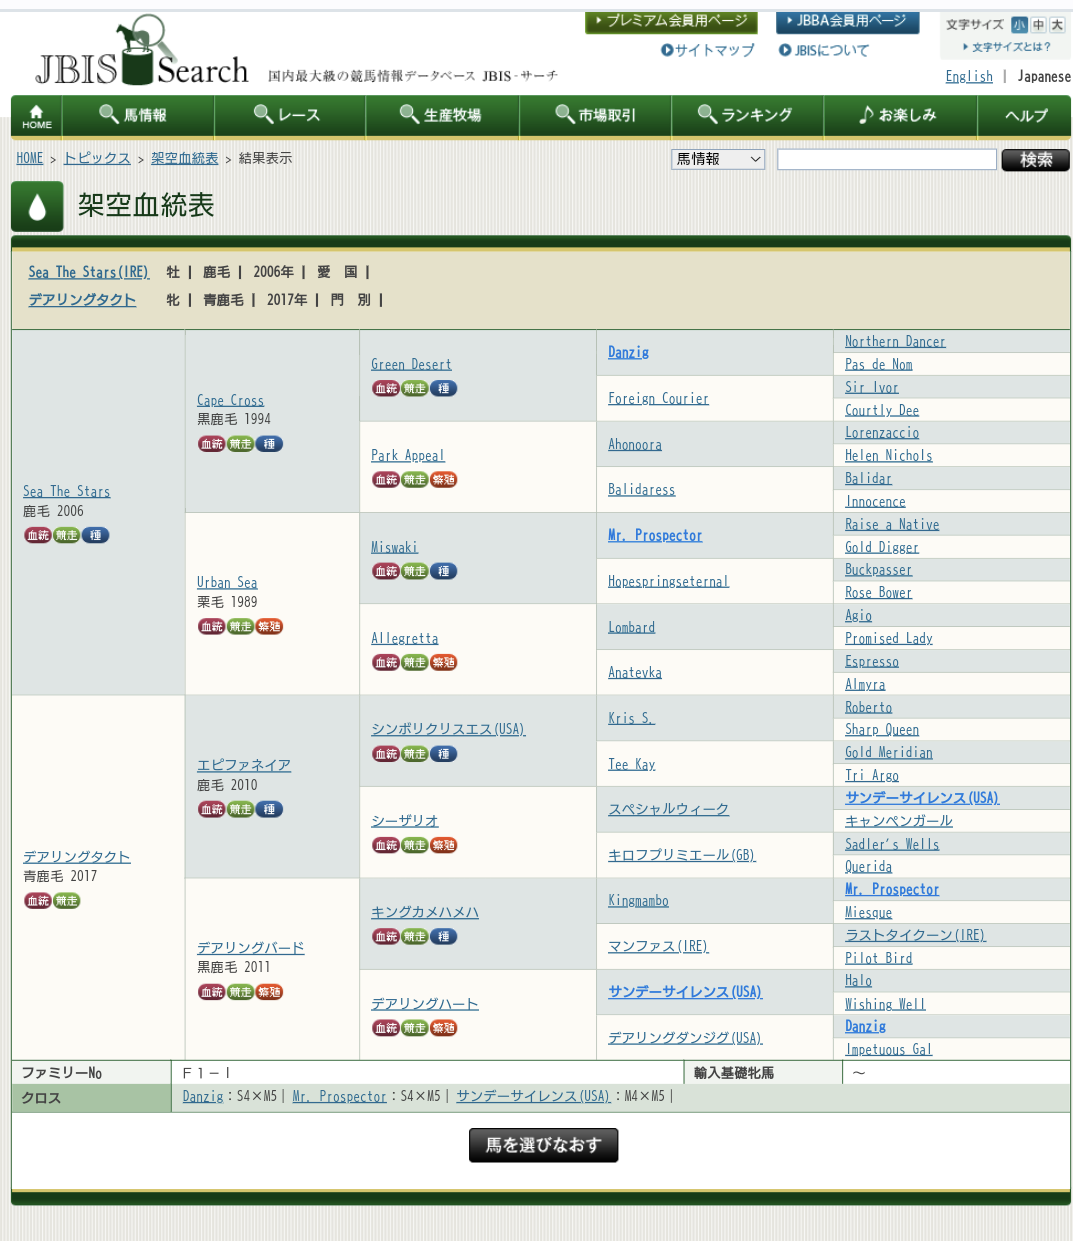
Task: Open JBBA会員用ページ button
Action: pos(847,21)
